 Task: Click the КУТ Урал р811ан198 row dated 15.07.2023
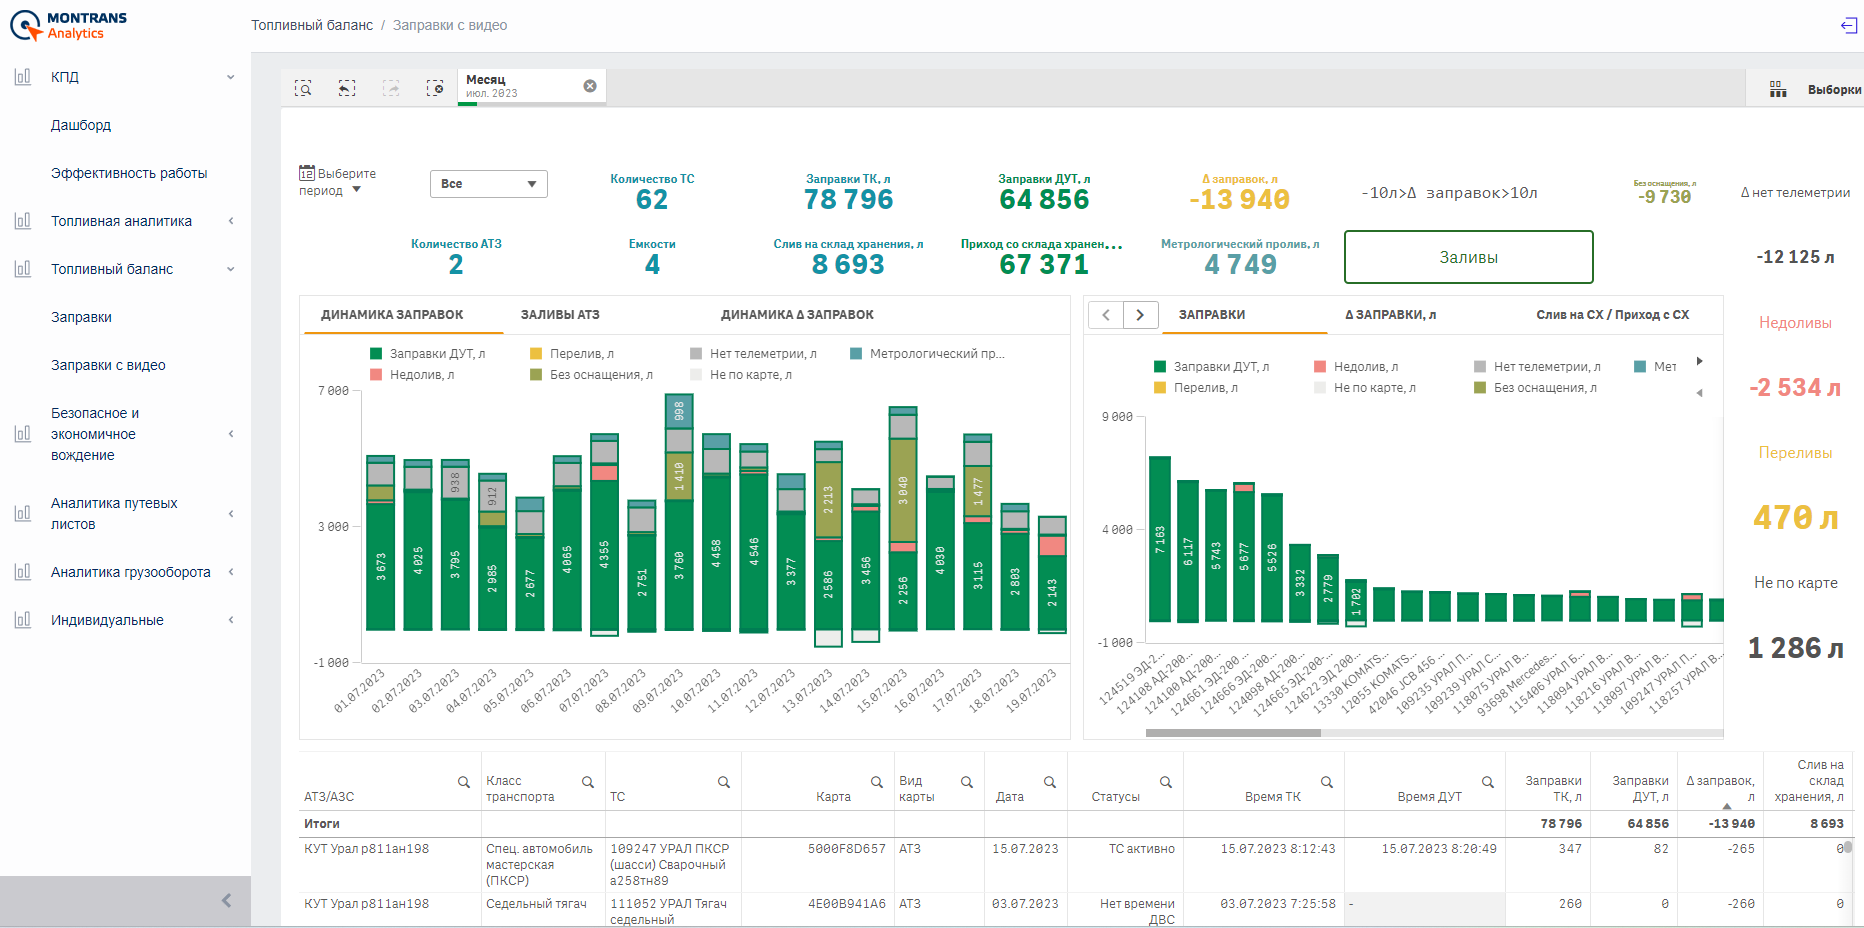[x=1075, y=865]
